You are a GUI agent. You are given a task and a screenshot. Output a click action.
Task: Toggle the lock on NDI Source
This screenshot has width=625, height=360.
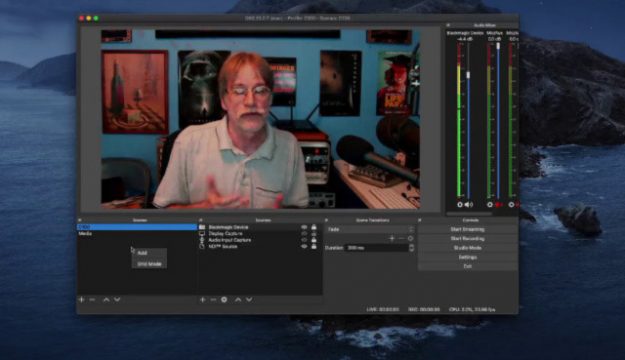click(314, 246)
